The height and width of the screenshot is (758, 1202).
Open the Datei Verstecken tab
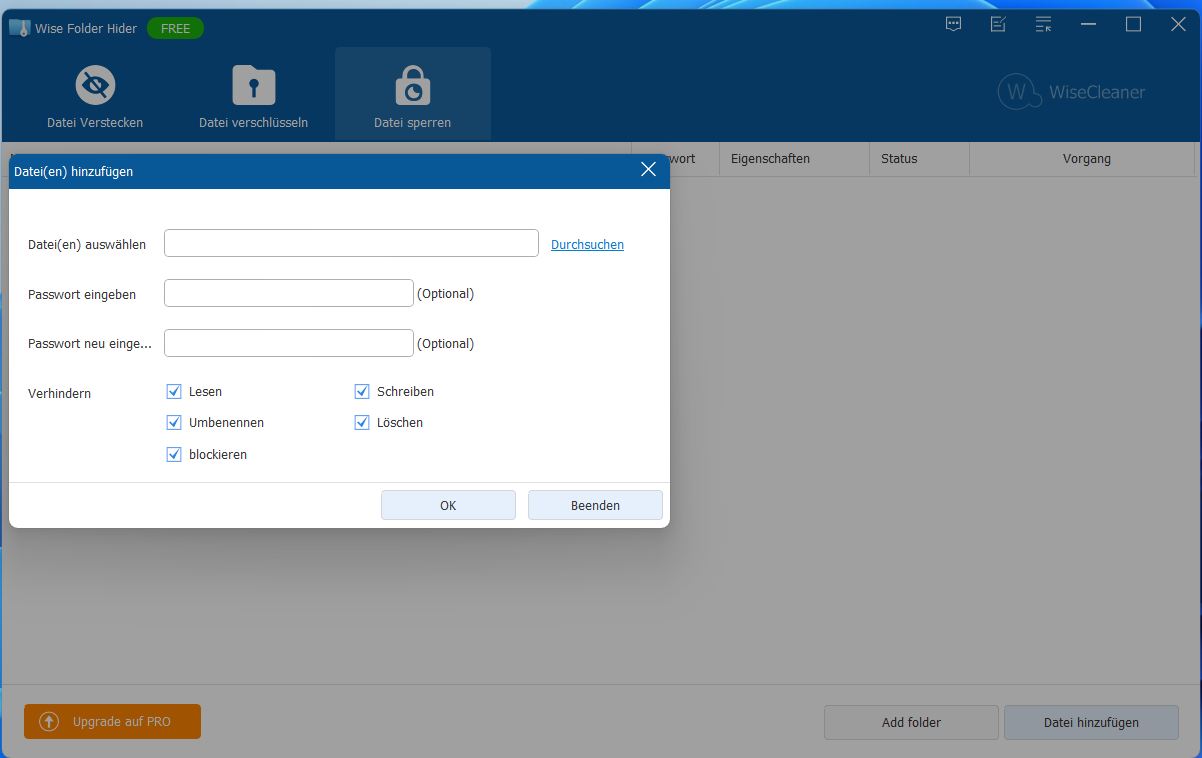click(95, 95)
